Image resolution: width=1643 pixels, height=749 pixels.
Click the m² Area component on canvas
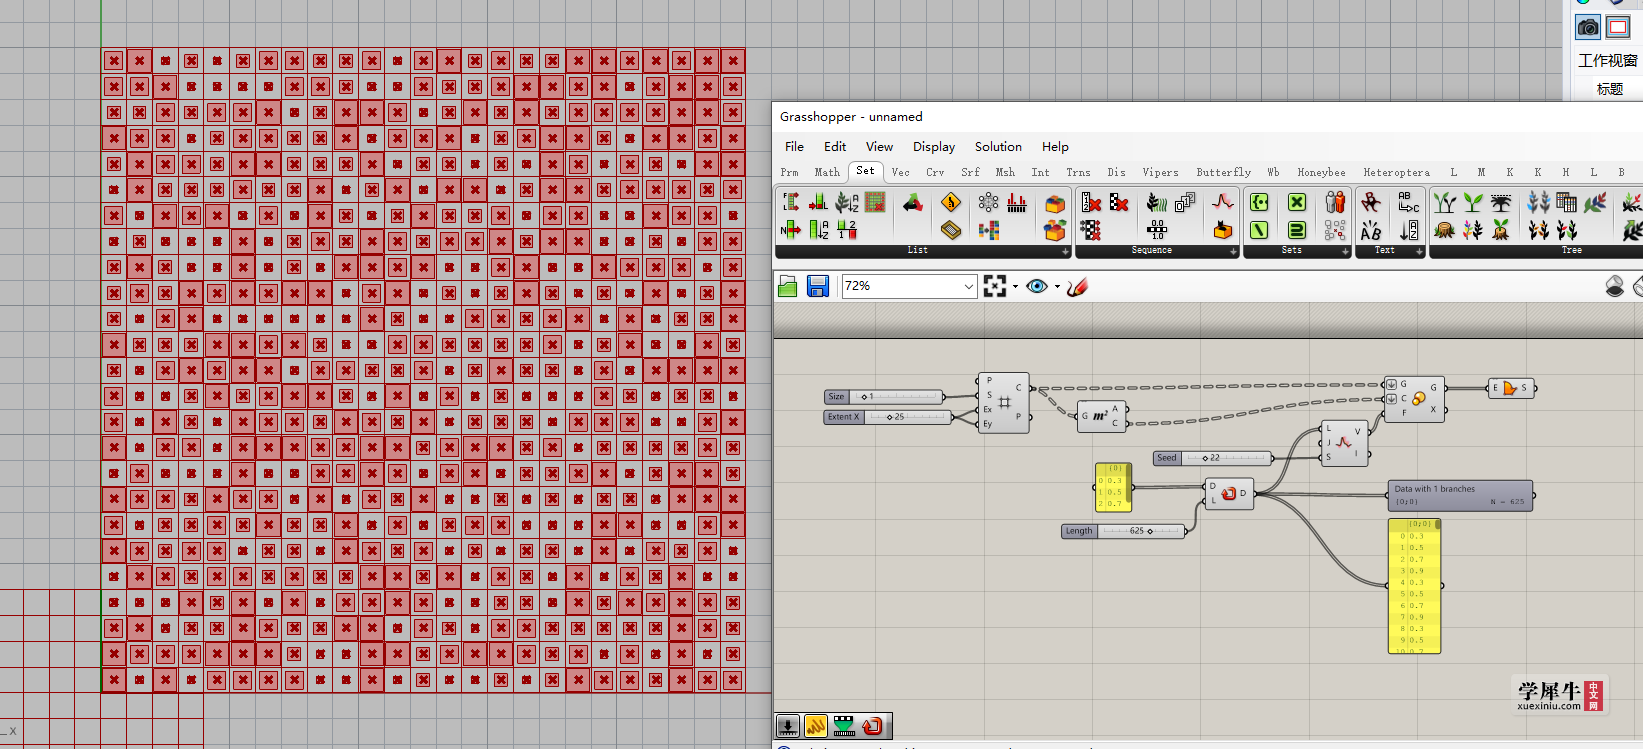1102,416
